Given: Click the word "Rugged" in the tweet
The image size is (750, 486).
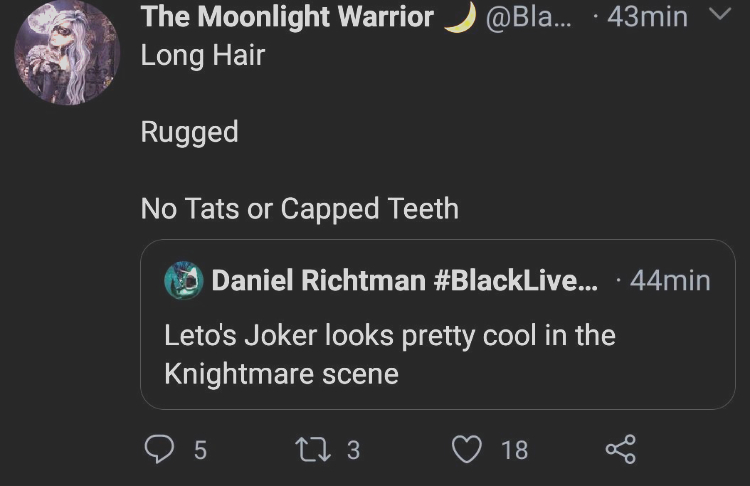Looking at the screenshot, I should tap(189, 132).
